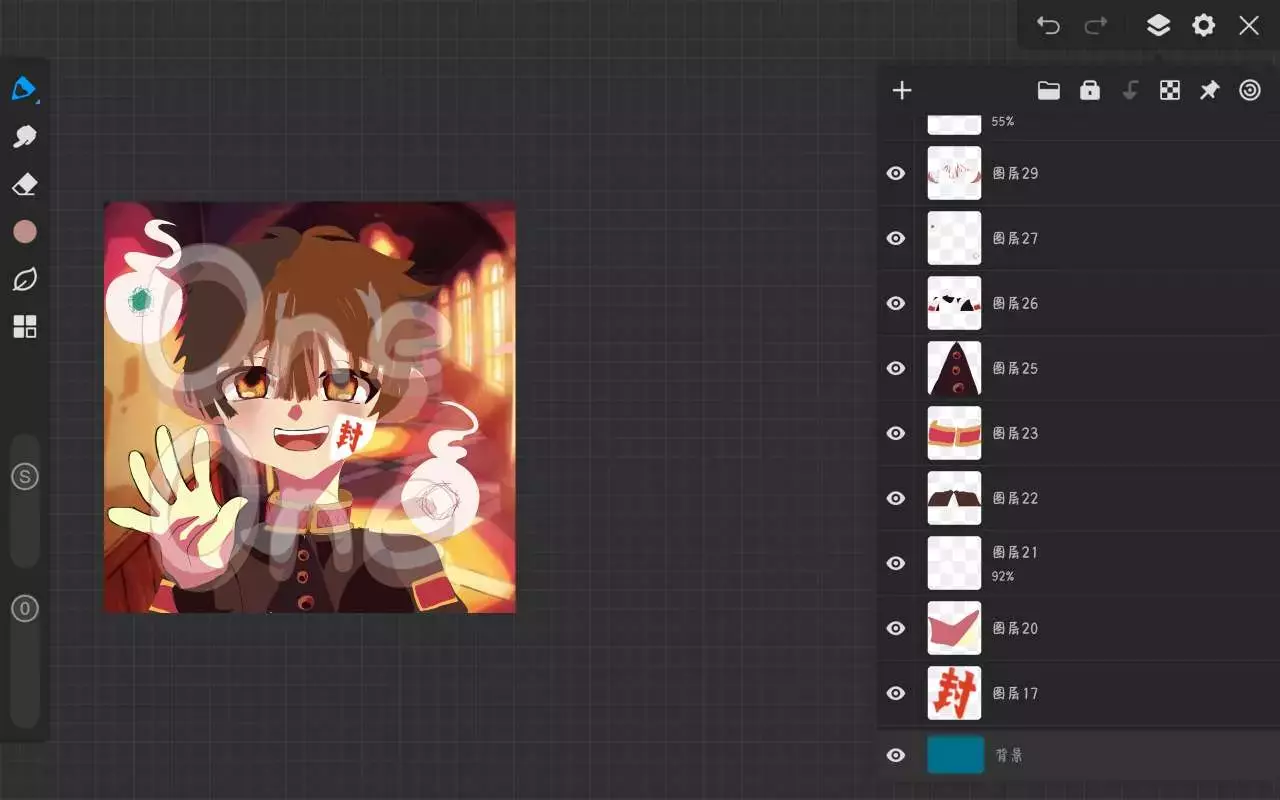Image resolution: width=1280 pixels, height=800 pixels.
Task: Select the 图层25 triangle thumbnail
Action: point(955,368)
